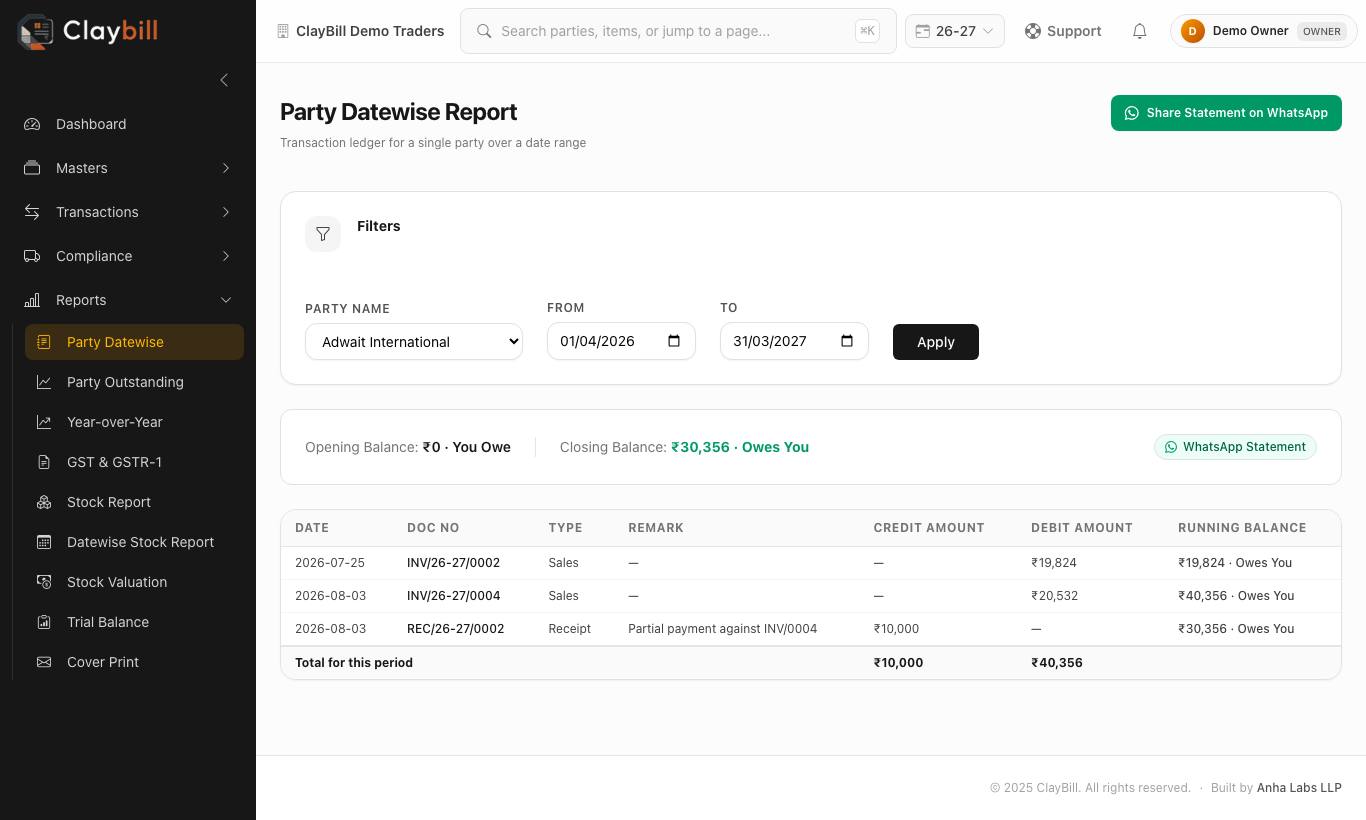Open the To date calendar picker

tap(847, 341)
